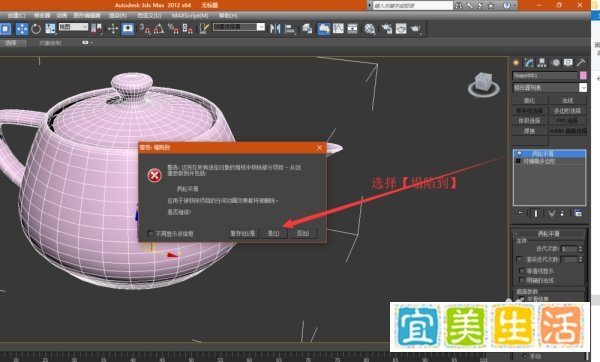Viewport: 600px width, 362px height.
Task: Collapse the 涡轮平滑 rollout header
Action: (x=549, y=233)
